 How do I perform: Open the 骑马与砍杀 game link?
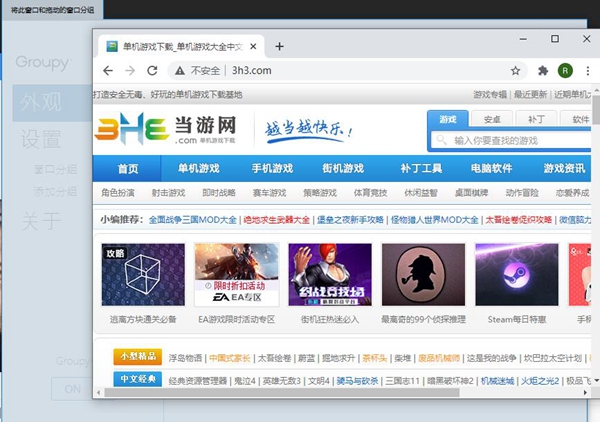coord(357,381)
